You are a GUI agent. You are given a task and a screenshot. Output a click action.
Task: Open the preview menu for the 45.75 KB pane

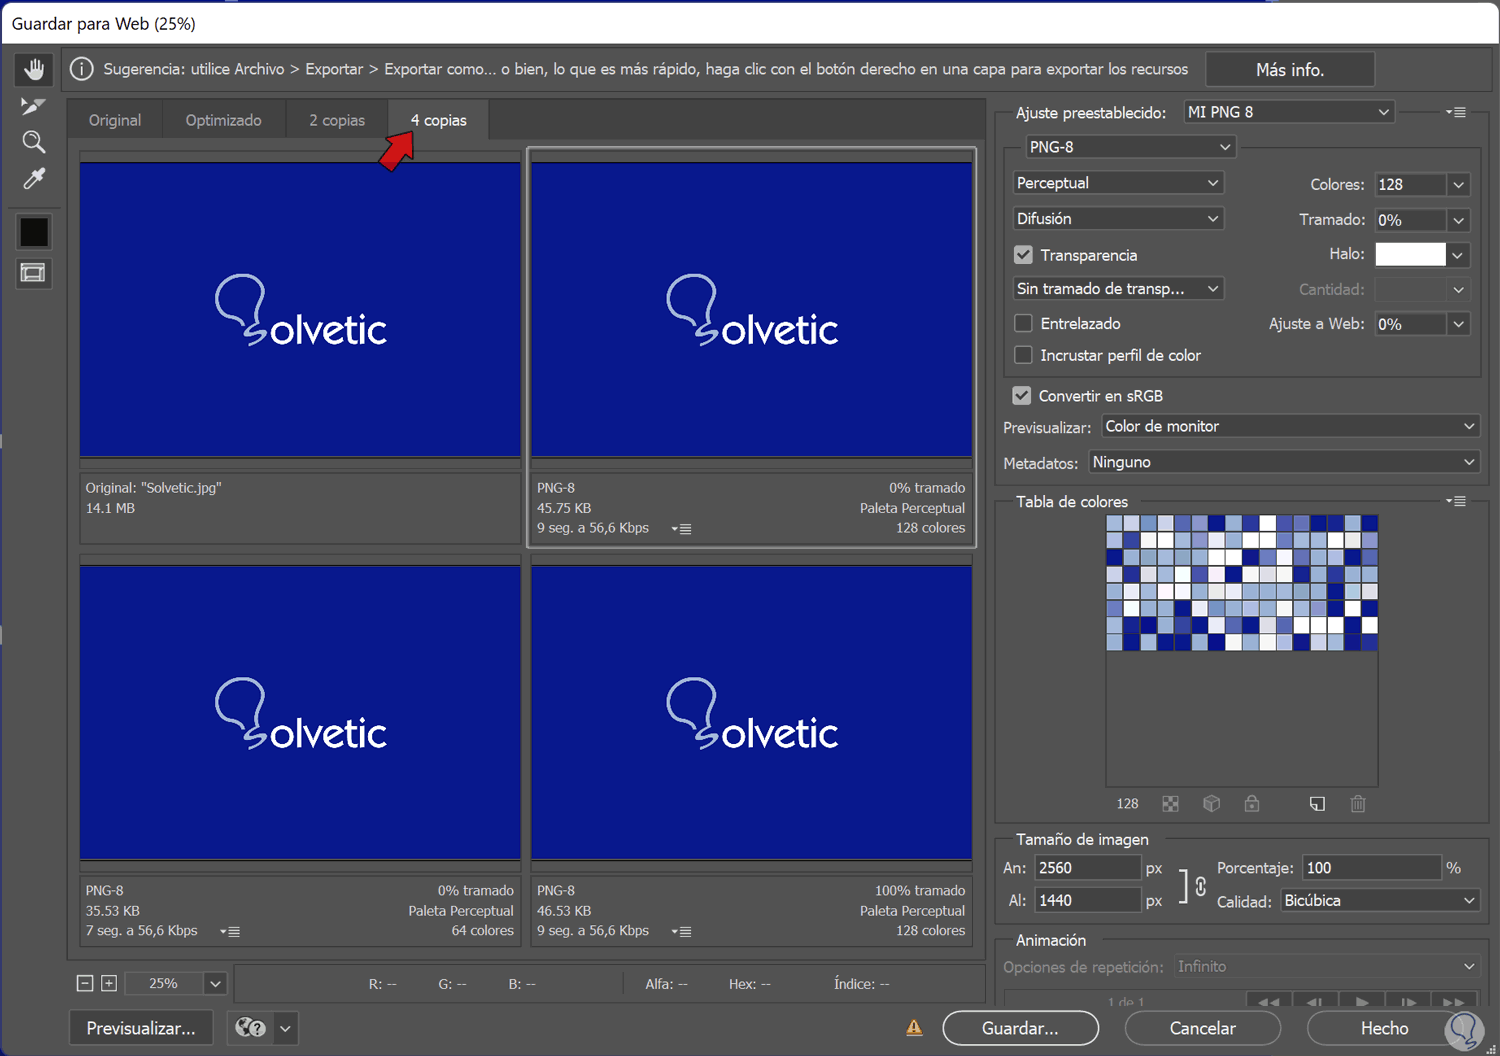pos(681,529)
